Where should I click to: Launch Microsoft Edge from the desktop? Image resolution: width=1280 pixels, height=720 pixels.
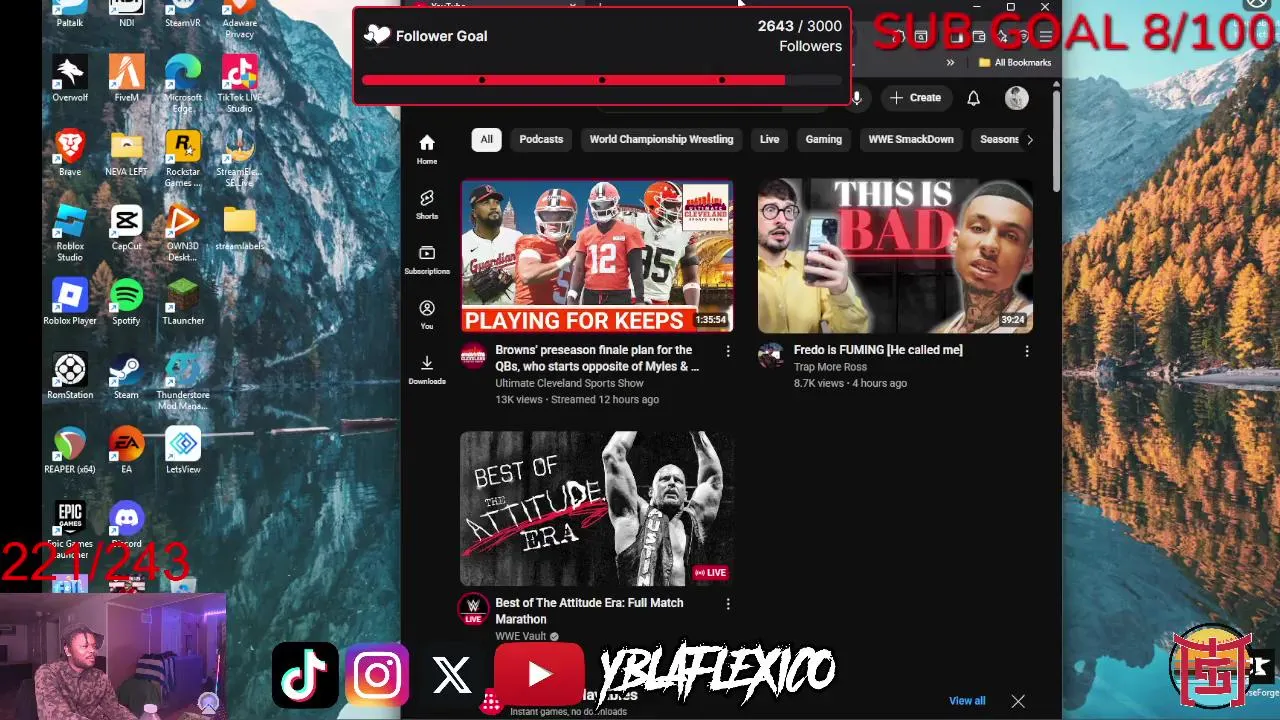[x=183, y=83]
